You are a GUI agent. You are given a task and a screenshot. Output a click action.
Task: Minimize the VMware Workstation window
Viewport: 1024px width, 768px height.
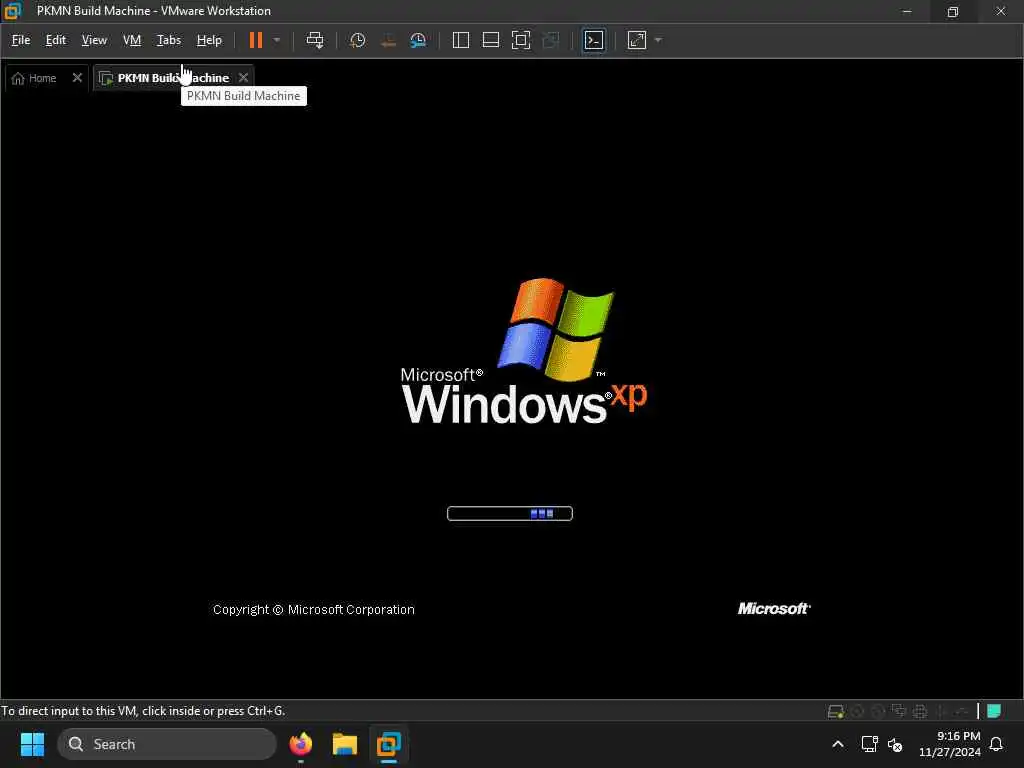point(906,11)
